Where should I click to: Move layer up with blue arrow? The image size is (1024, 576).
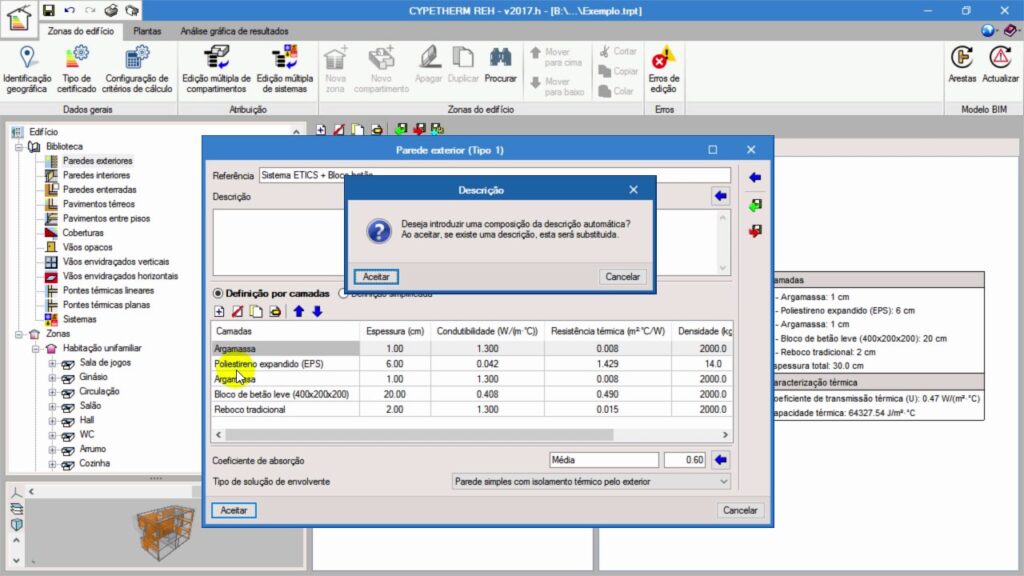[298, 311]
